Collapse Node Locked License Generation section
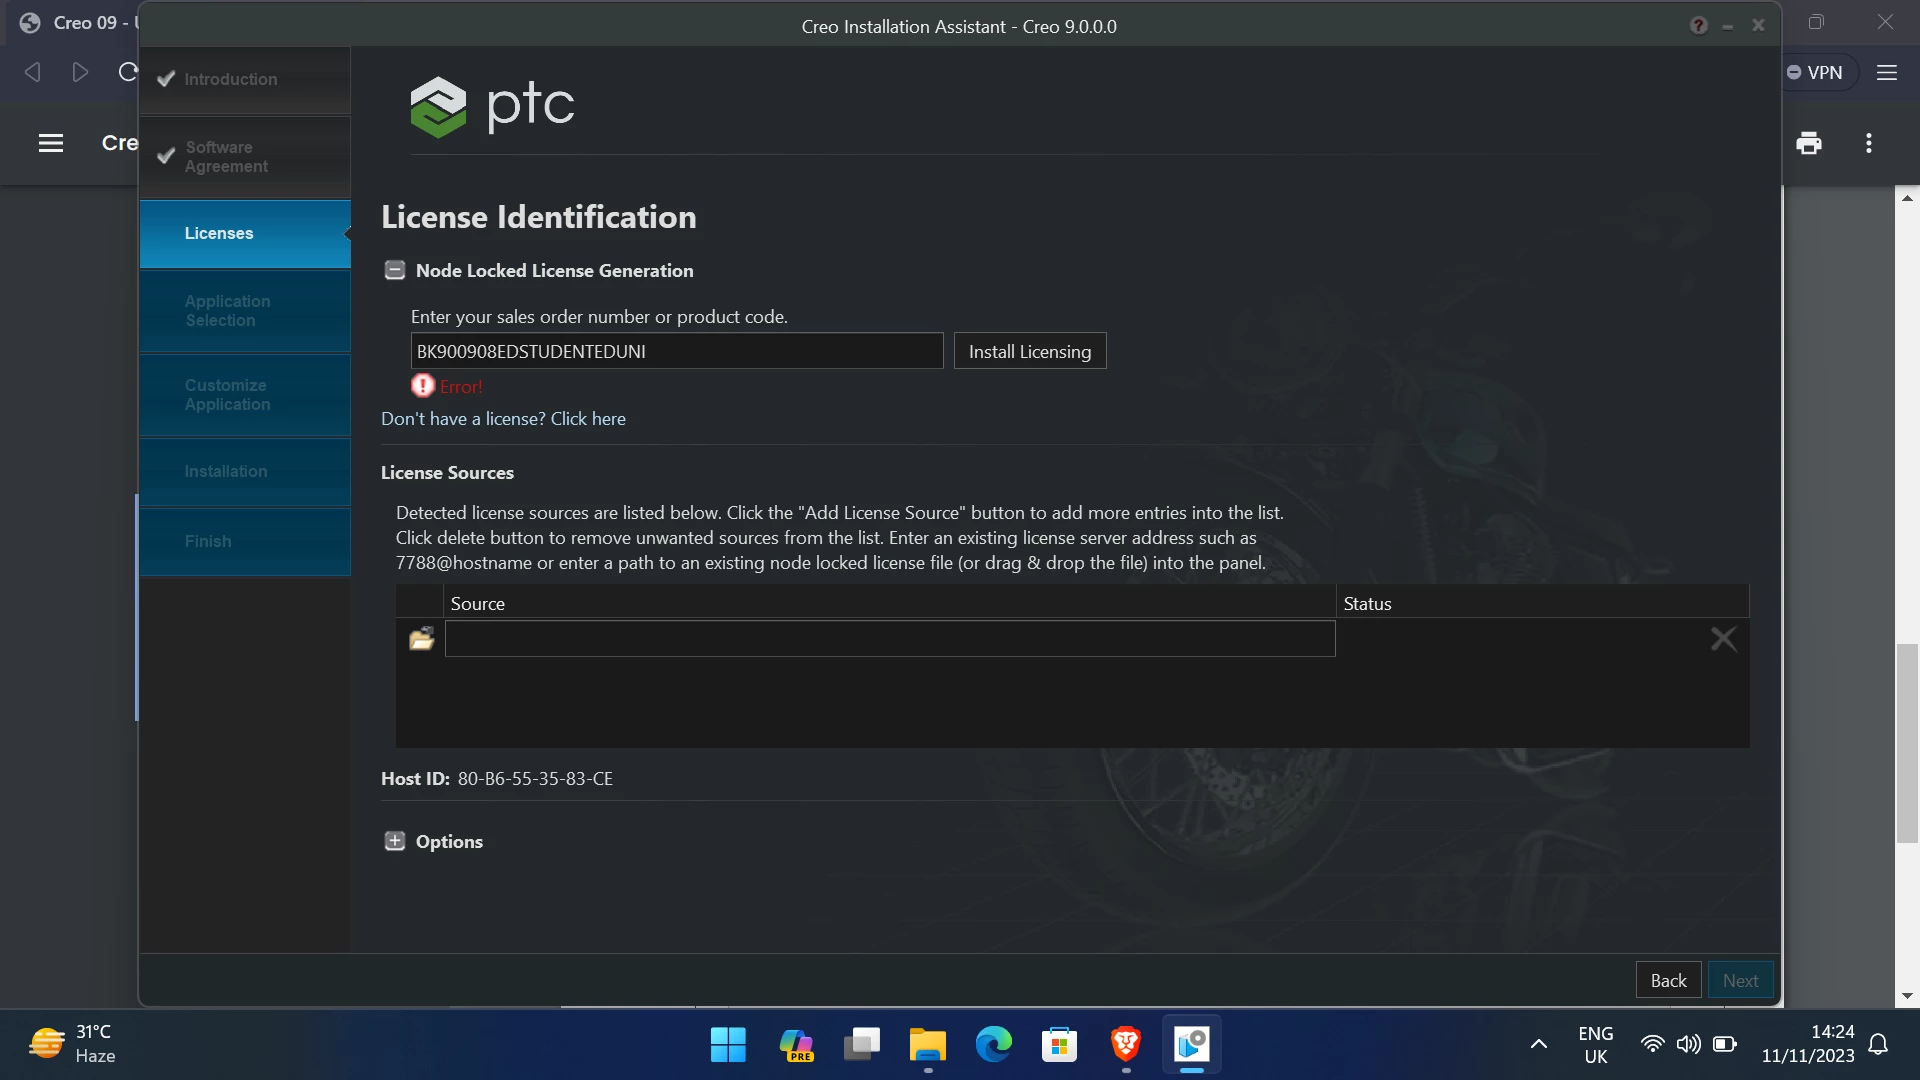This screenshot has height=1080, width=1920. 395,270
